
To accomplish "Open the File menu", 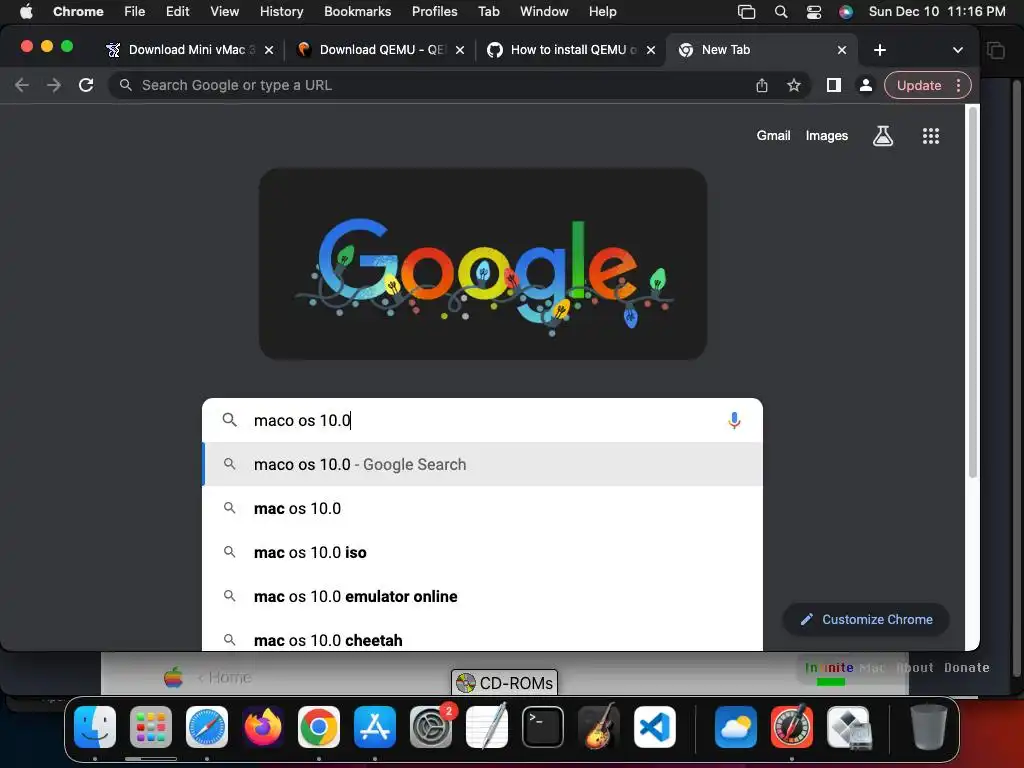I will (x=135, y=11).
